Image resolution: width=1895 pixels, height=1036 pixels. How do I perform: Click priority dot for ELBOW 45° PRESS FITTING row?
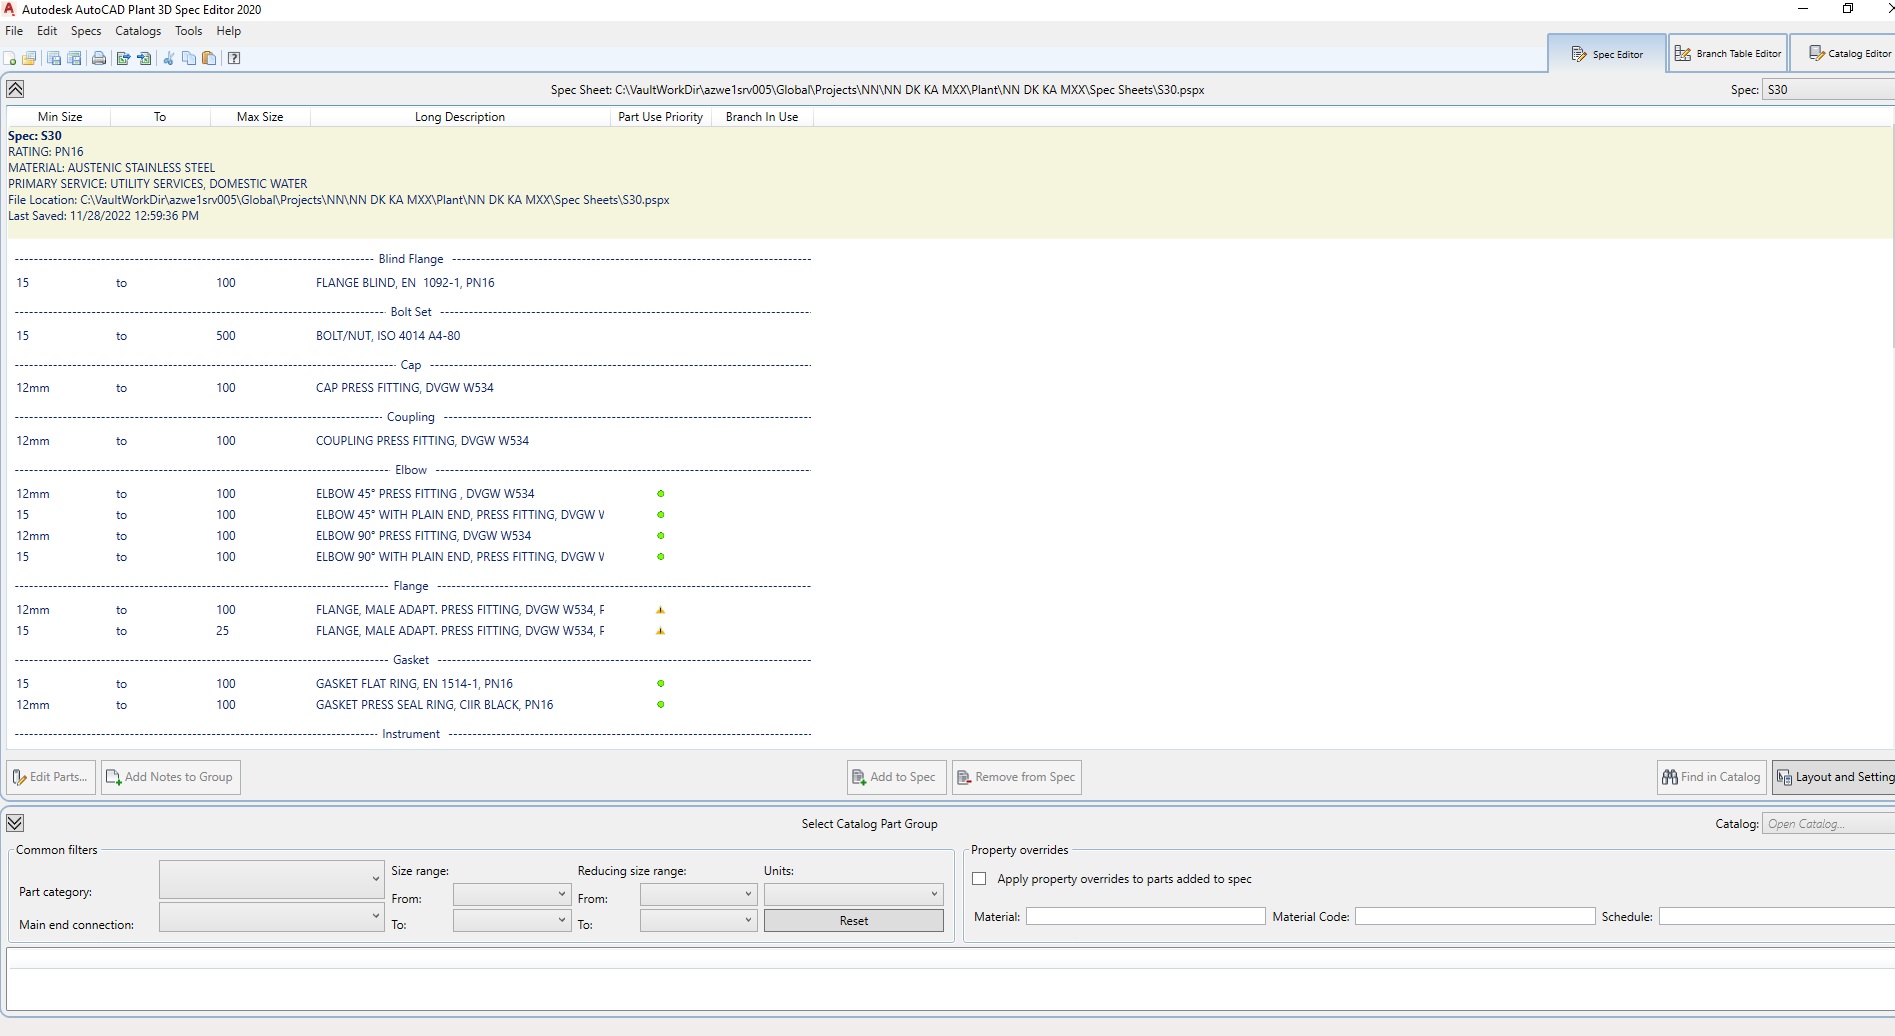pos(661,493)
